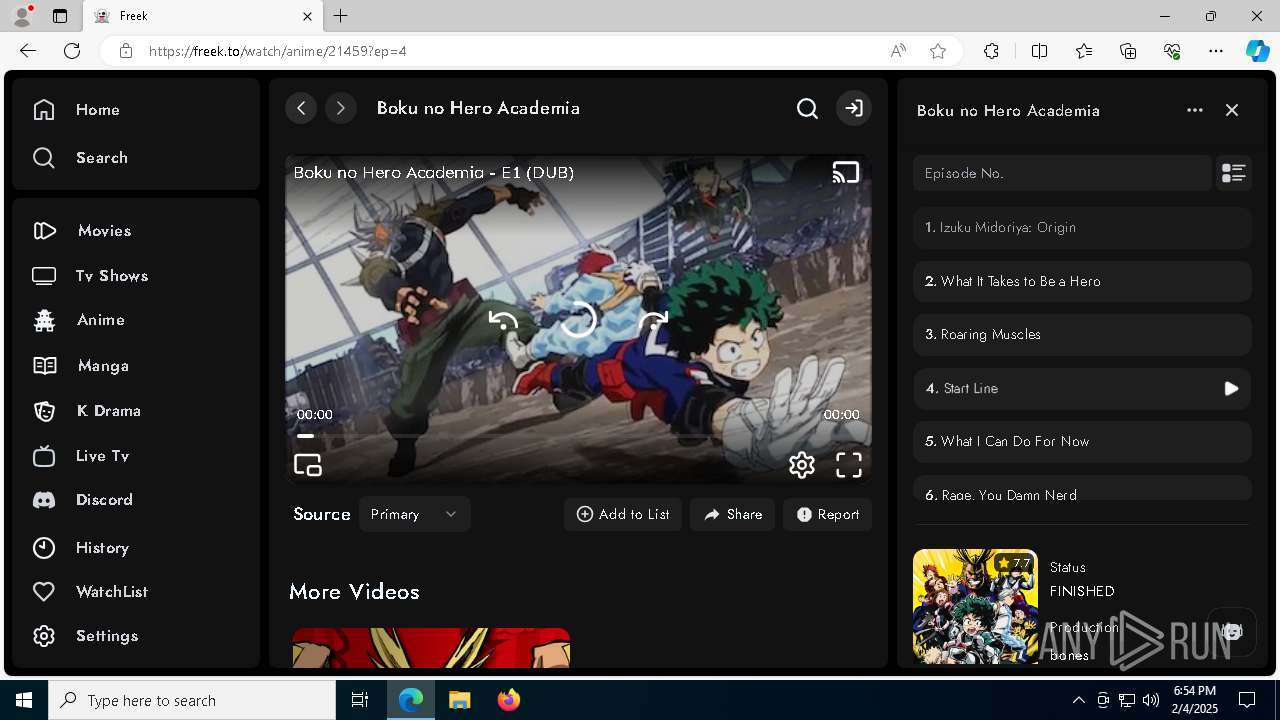Click the browser back arrow
The image size is (1280, 720).
[28, 51]
